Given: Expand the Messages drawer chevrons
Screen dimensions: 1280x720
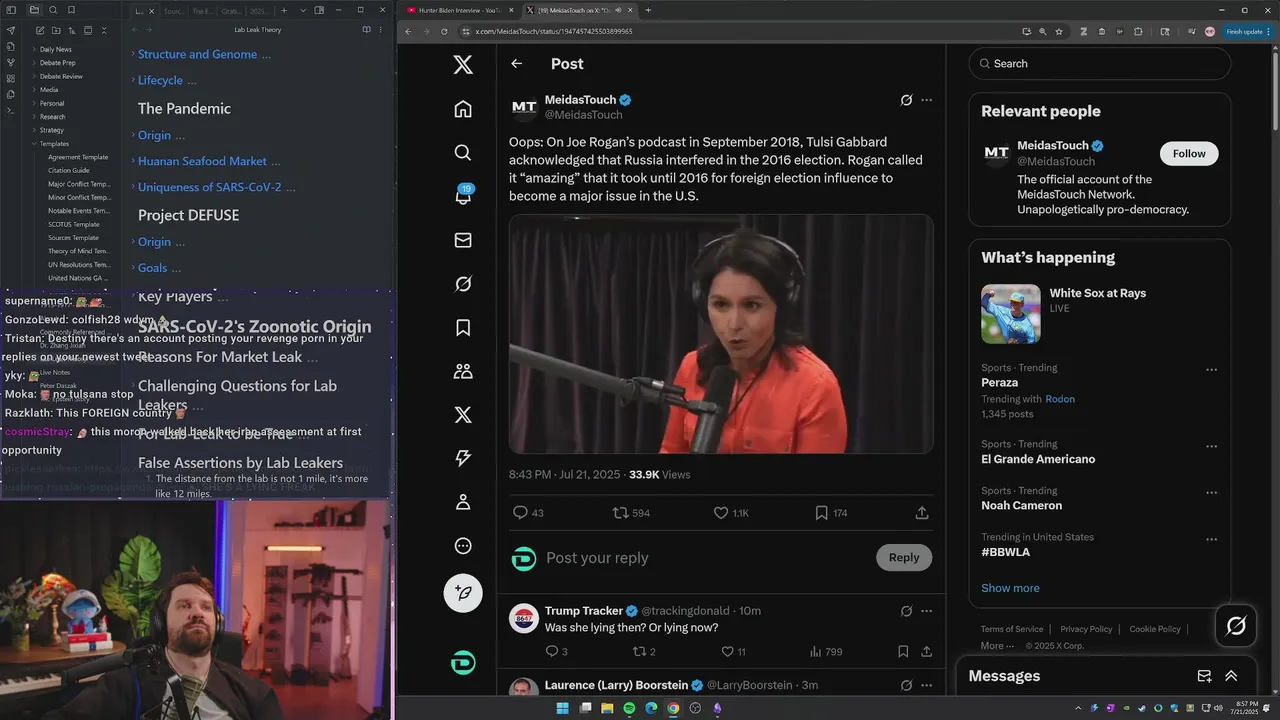Looking at the screenshot, I should click(x=1231, y=676).
